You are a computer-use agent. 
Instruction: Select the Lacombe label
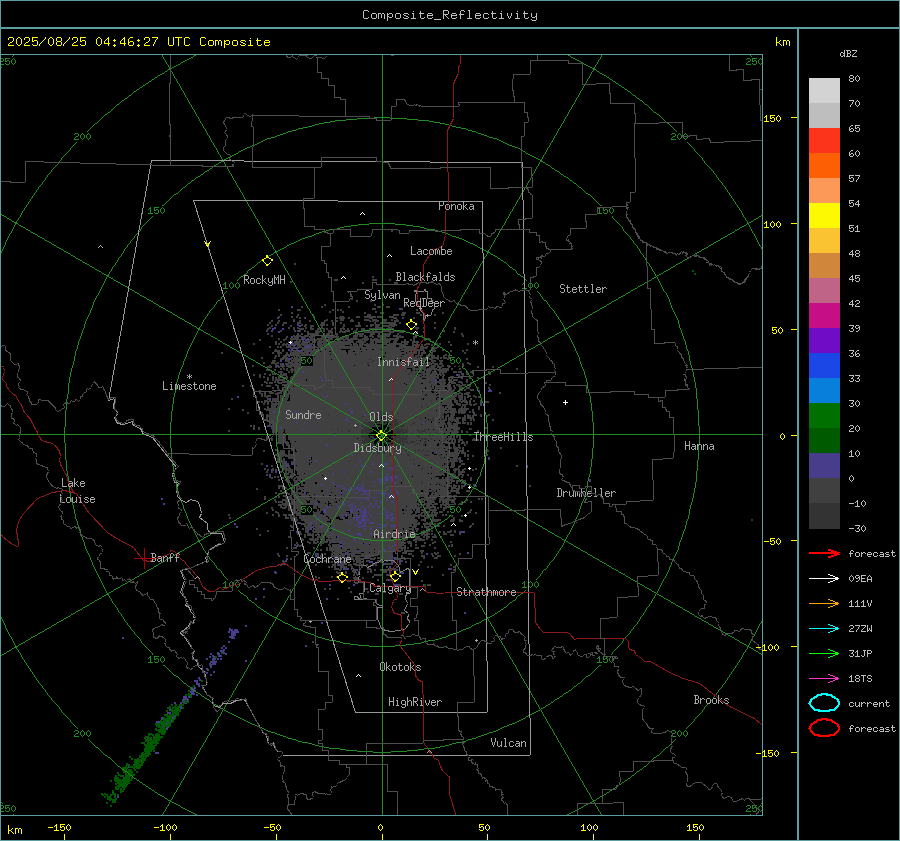[431, 251]
